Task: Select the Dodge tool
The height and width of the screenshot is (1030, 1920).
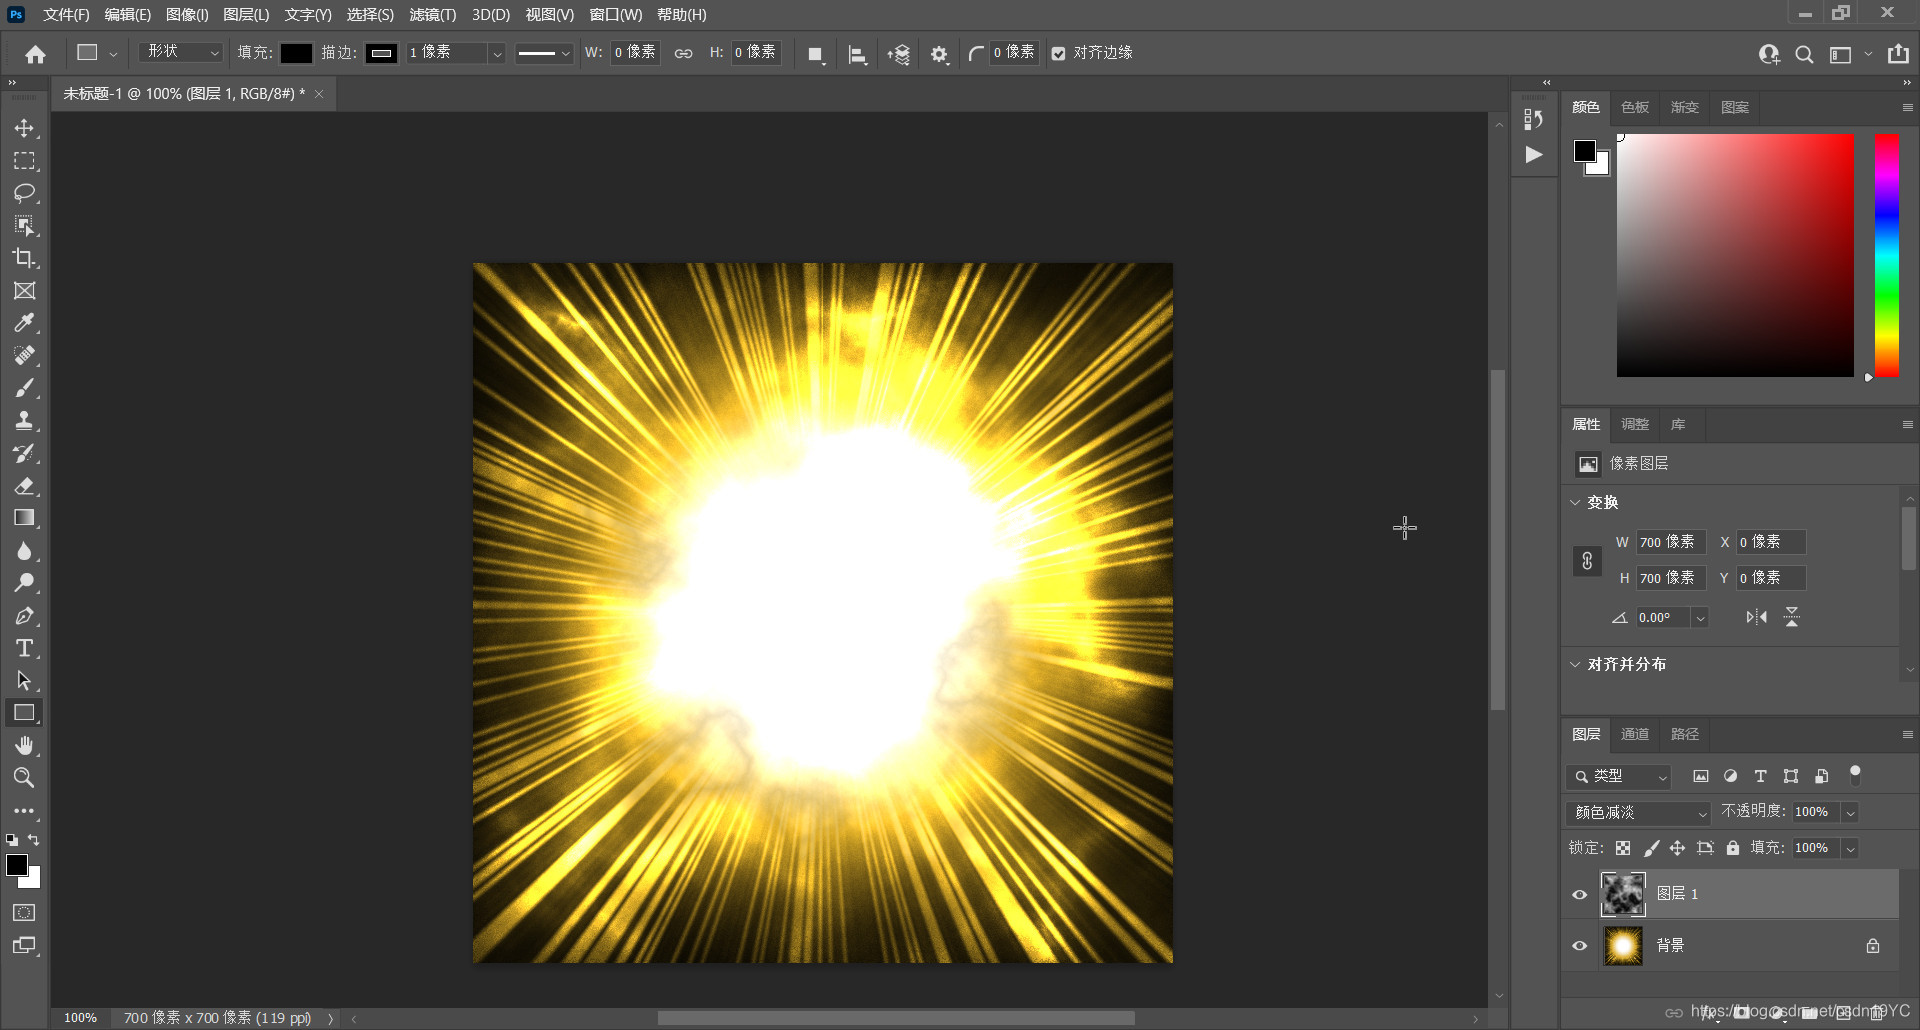Action: point(24,583)
